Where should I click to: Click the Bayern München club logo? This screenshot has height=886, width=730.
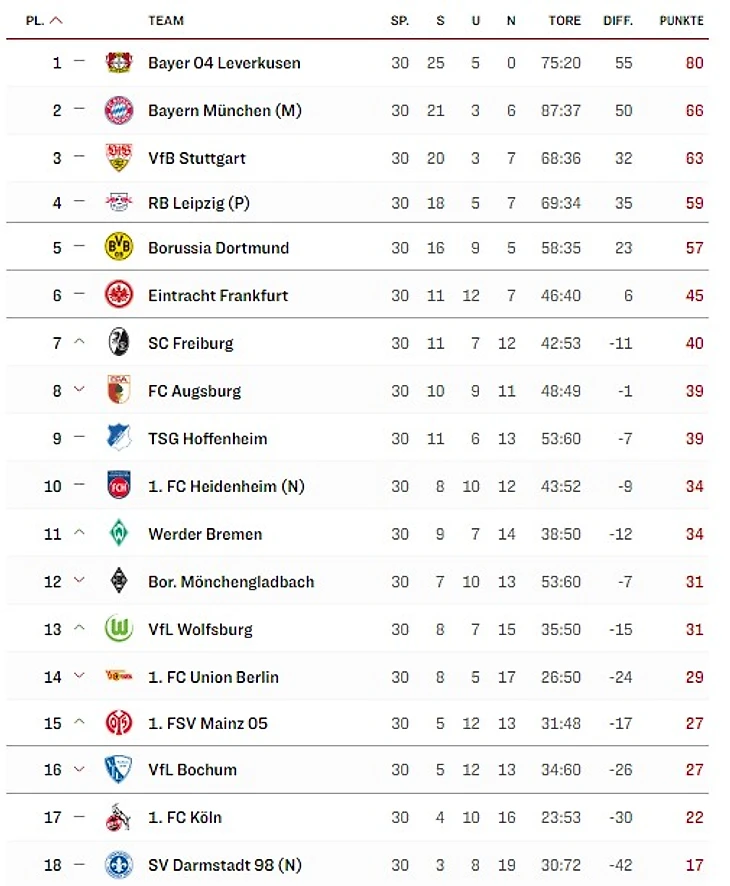point(118,110)
